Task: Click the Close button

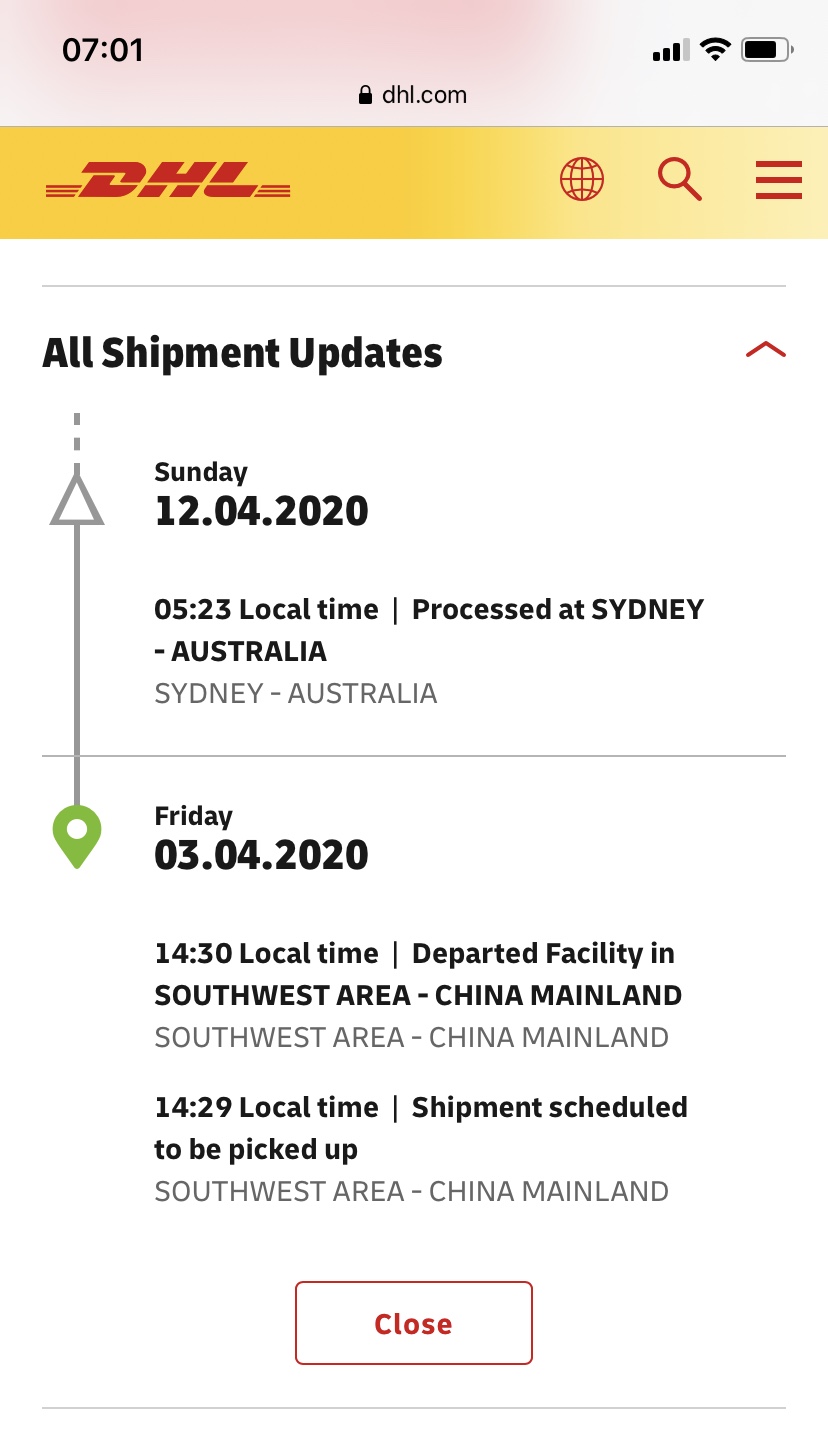Action: tap(414, 1323)
